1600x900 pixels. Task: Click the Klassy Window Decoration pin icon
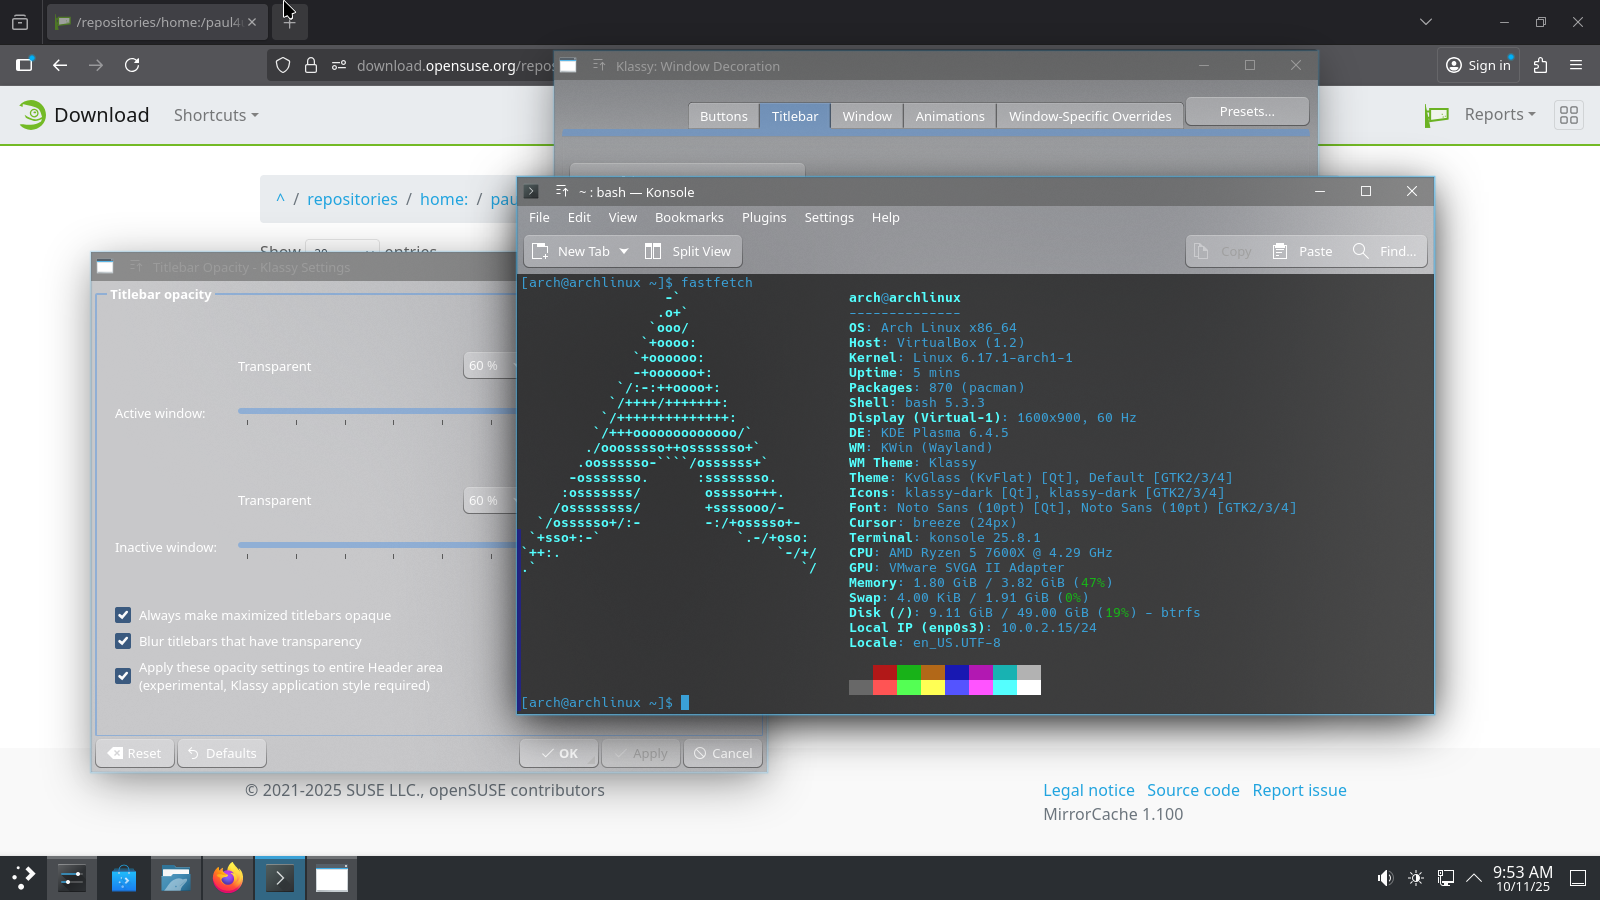coord(599,66)
